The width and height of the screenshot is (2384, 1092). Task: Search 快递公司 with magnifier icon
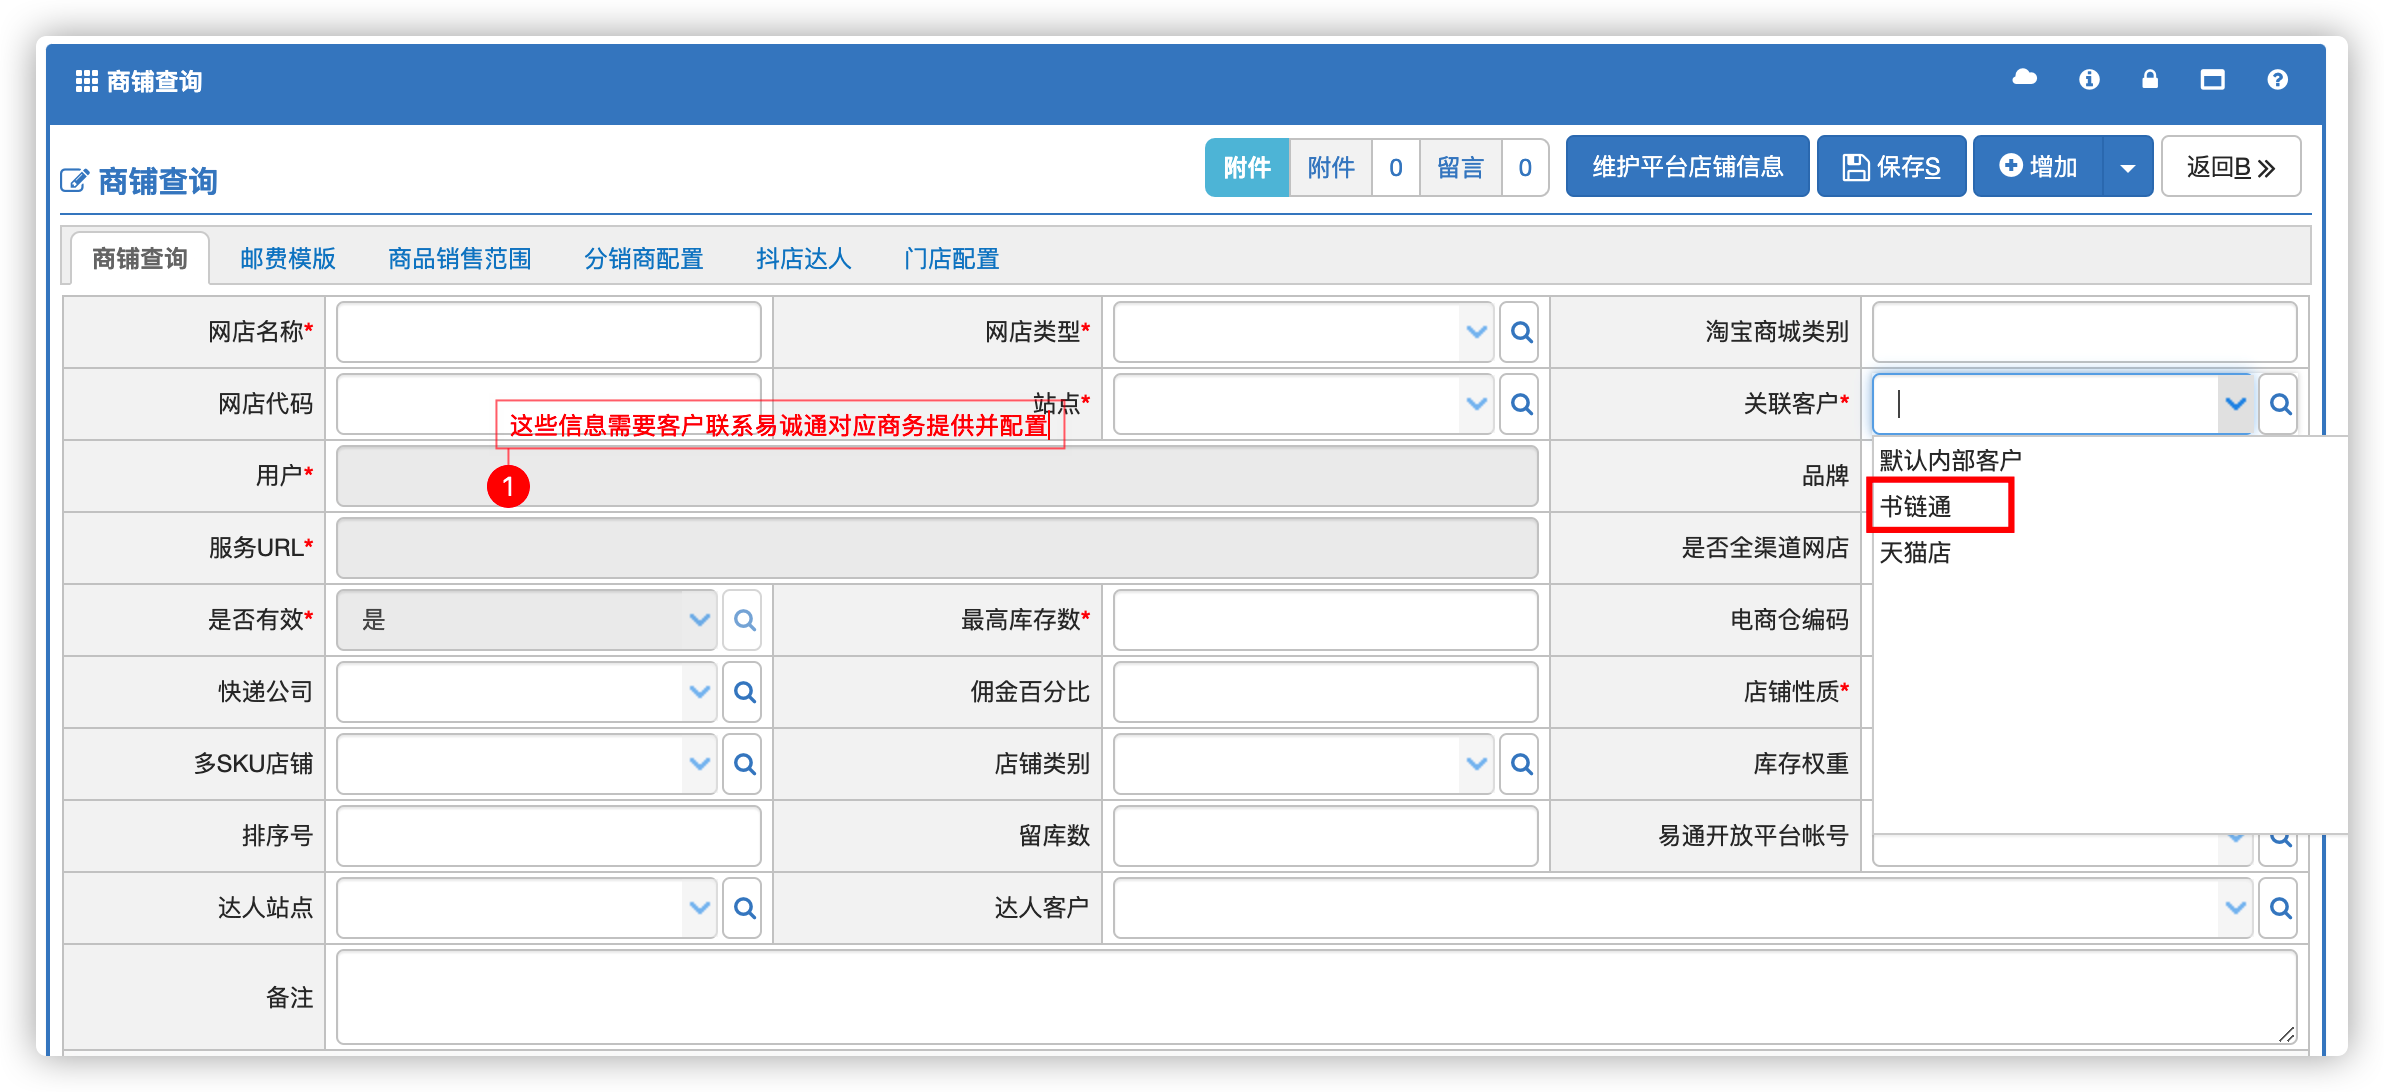coord(744,692)
